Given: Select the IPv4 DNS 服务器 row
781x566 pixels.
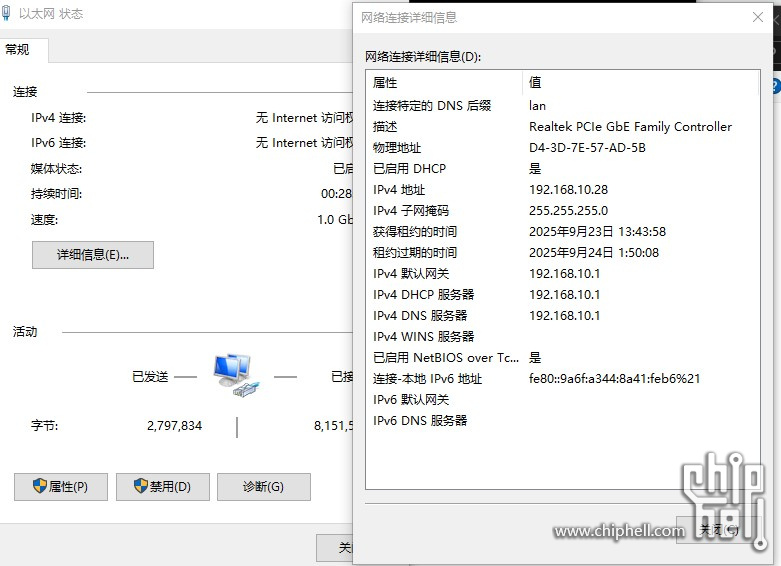Looking at the screenshot, I should [563, 315].
